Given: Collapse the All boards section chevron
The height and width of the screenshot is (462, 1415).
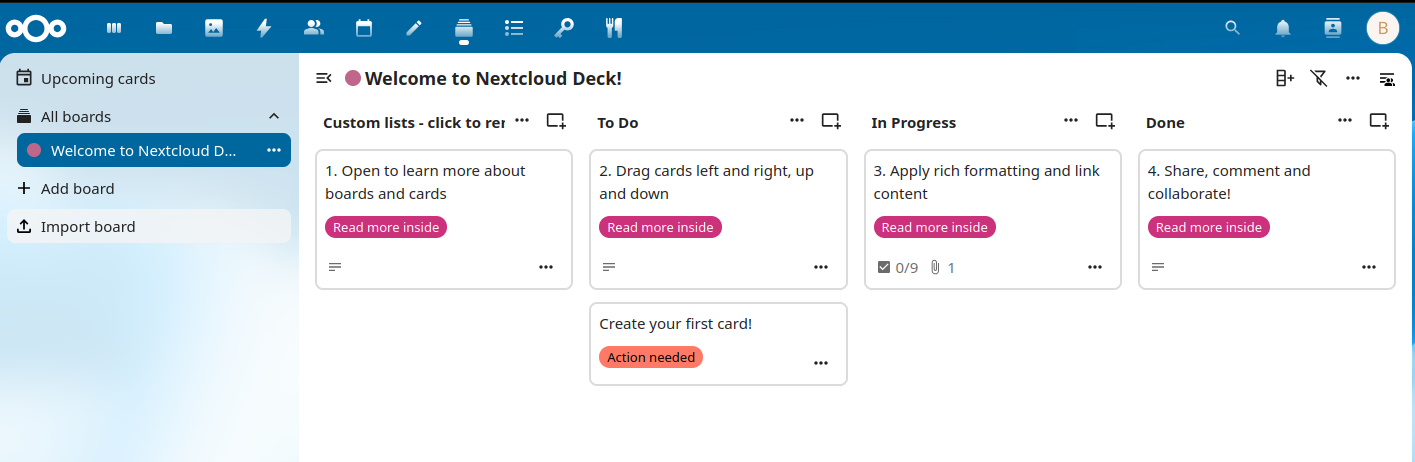Looking at the screenshot, I should tap(274, 116).
